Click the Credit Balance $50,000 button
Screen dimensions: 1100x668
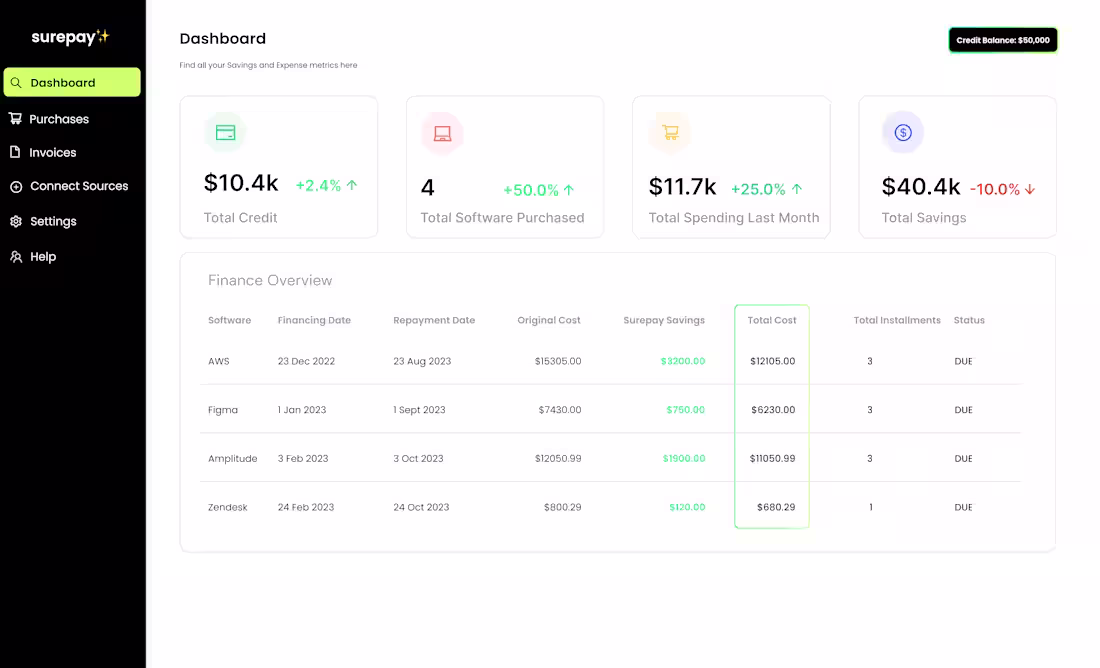(x=1003, y=40)
